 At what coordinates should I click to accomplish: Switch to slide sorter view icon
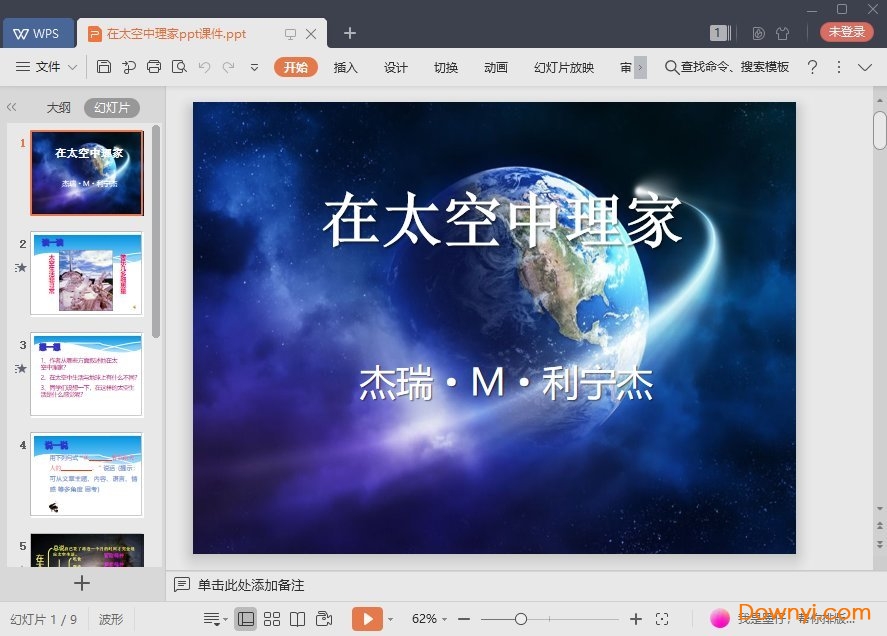[273, 619]
